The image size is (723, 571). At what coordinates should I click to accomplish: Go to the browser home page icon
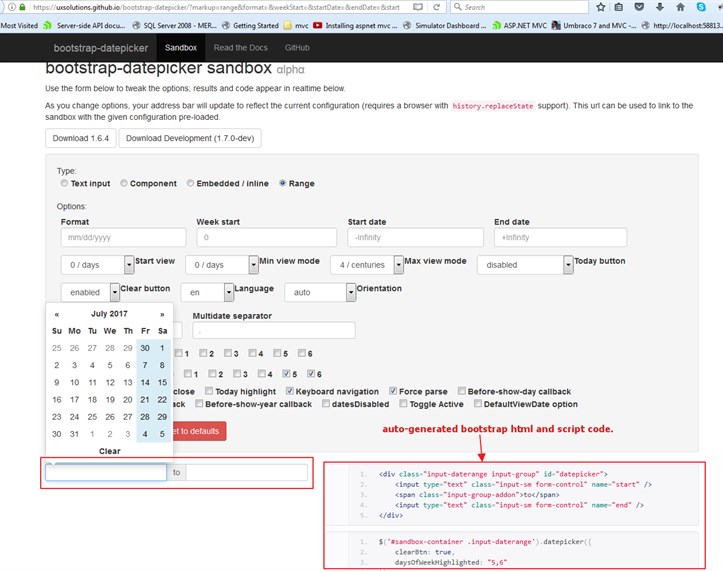click(x=680, y=7)
